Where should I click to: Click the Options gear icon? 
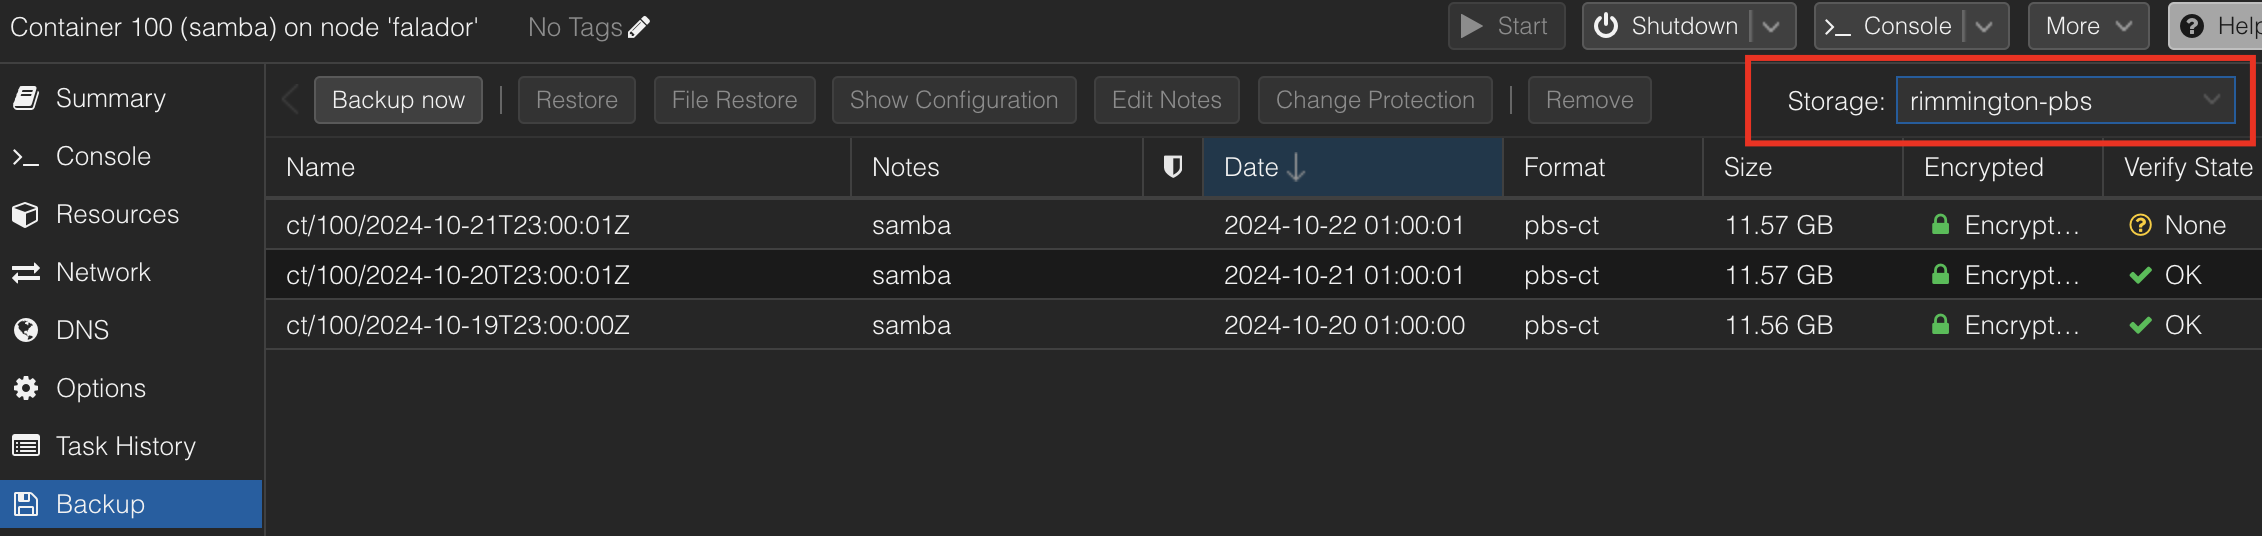26,388
